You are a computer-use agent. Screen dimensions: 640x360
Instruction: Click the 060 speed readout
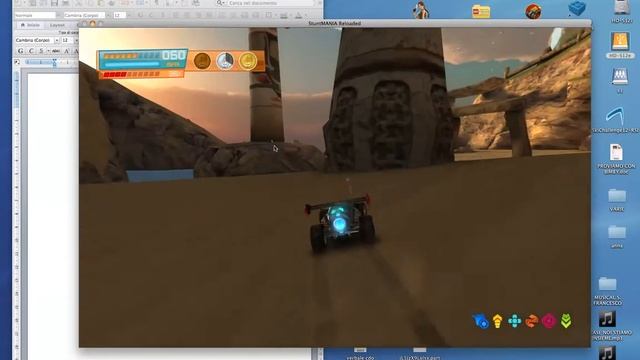pyautogui.click(x=174, y=56)
